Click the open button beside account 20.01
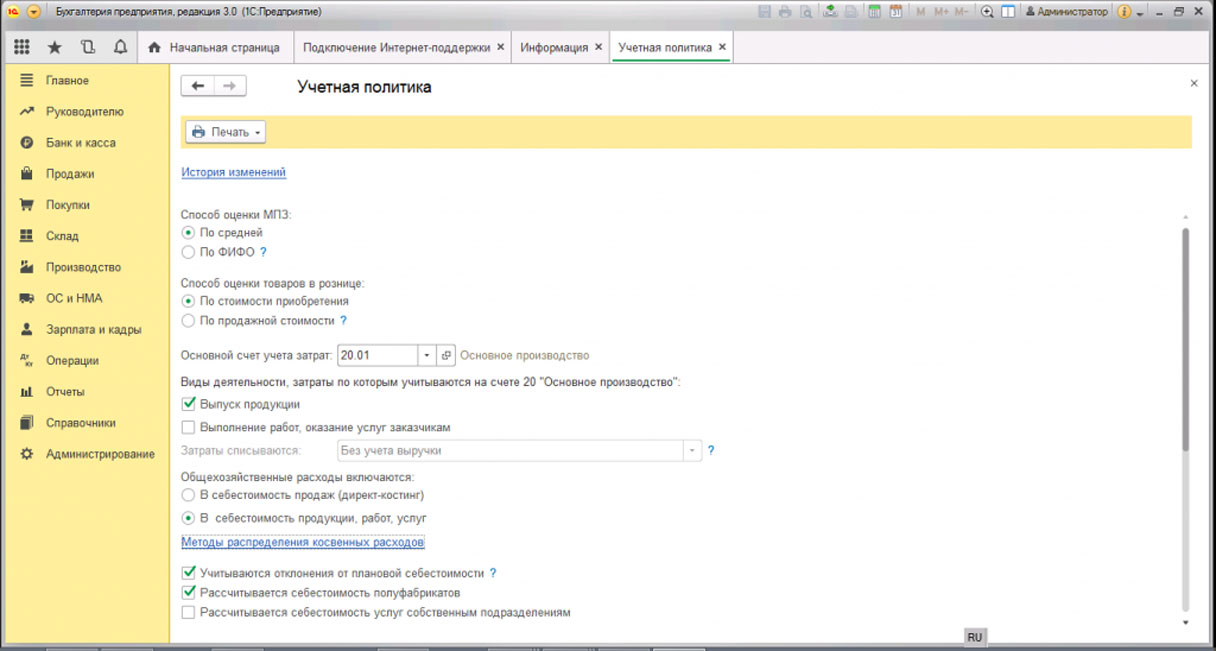The height and width of the screenshot is (651, 1216). pyautogui.click(x=447, y=355)
